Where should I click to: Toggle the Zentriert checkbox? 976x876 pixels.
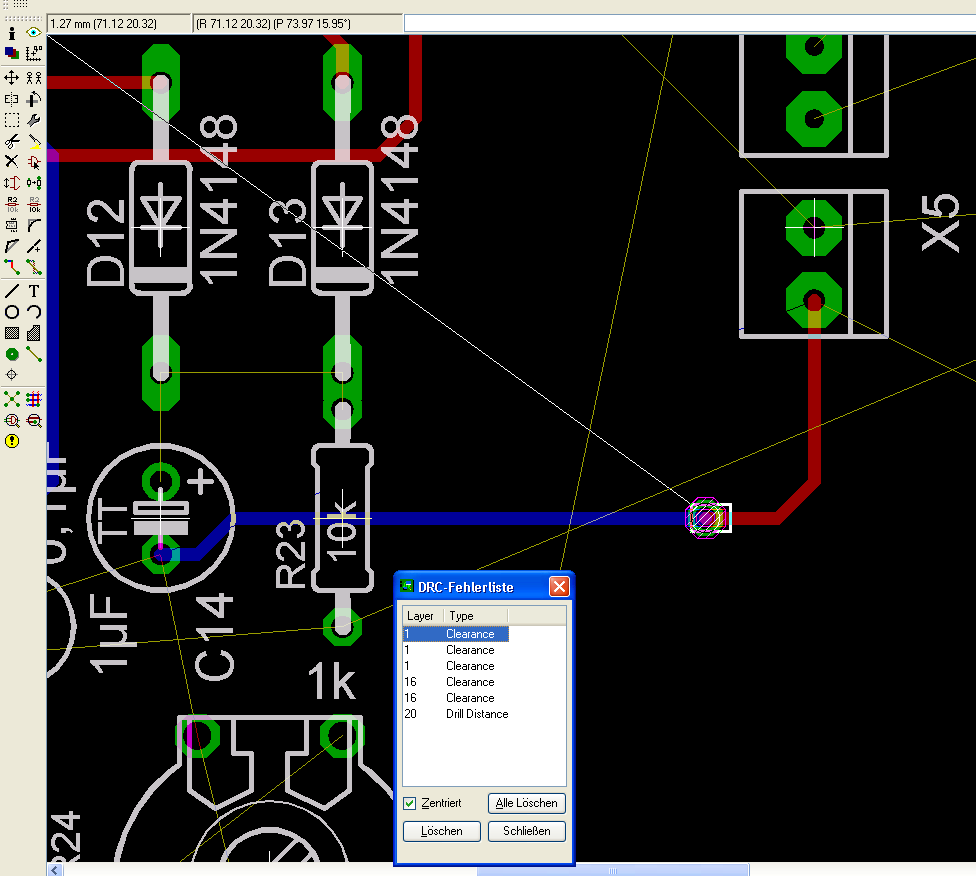click(410, 803)
